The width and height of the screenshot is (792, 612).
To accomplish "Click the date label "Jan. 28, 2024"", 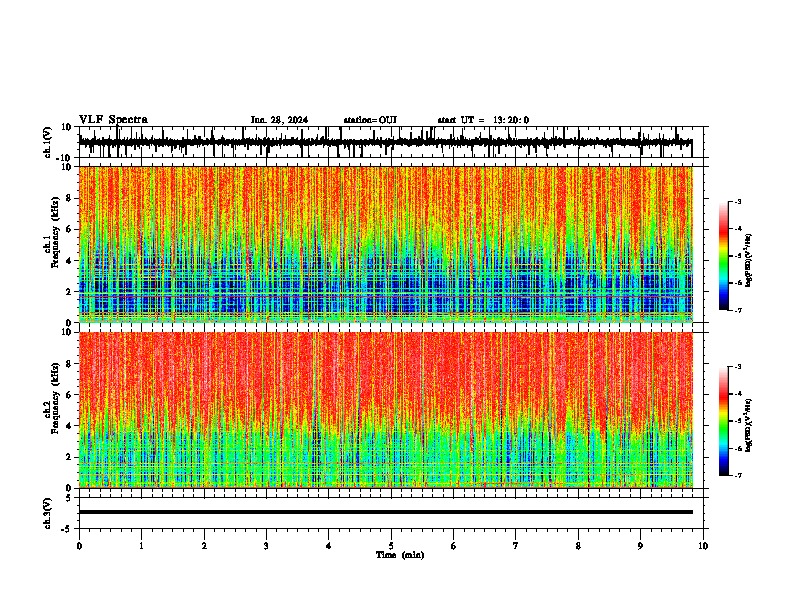I will coord(279,120).
